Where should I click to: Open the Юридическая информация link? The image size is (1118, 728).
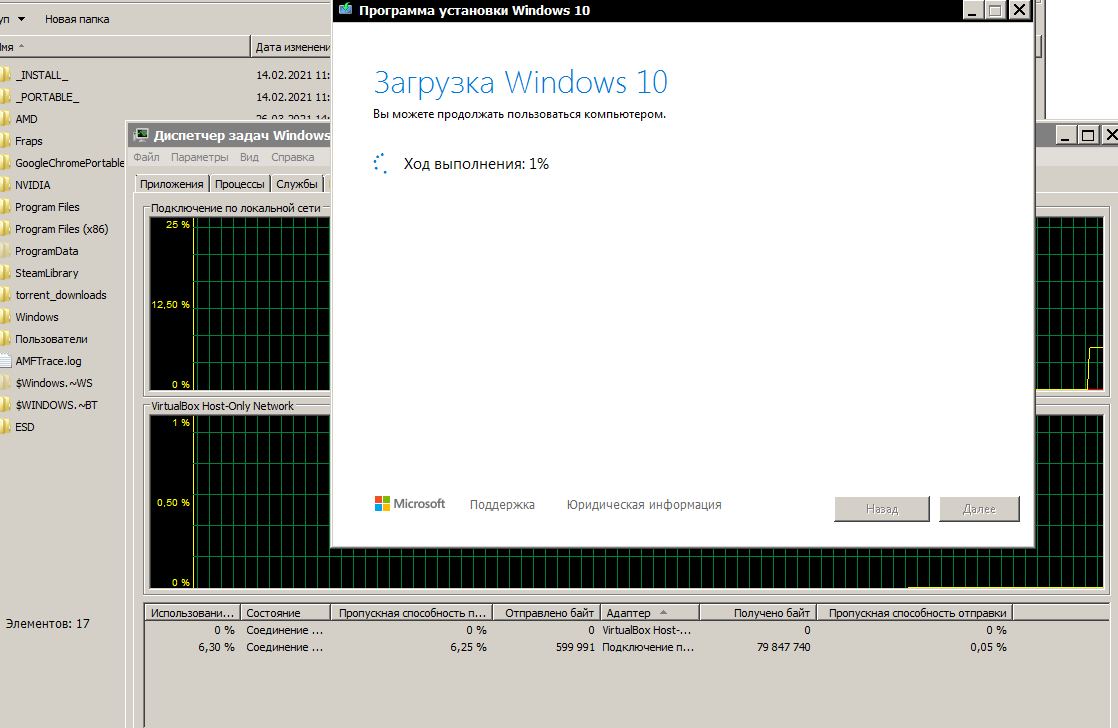(644, 505)
